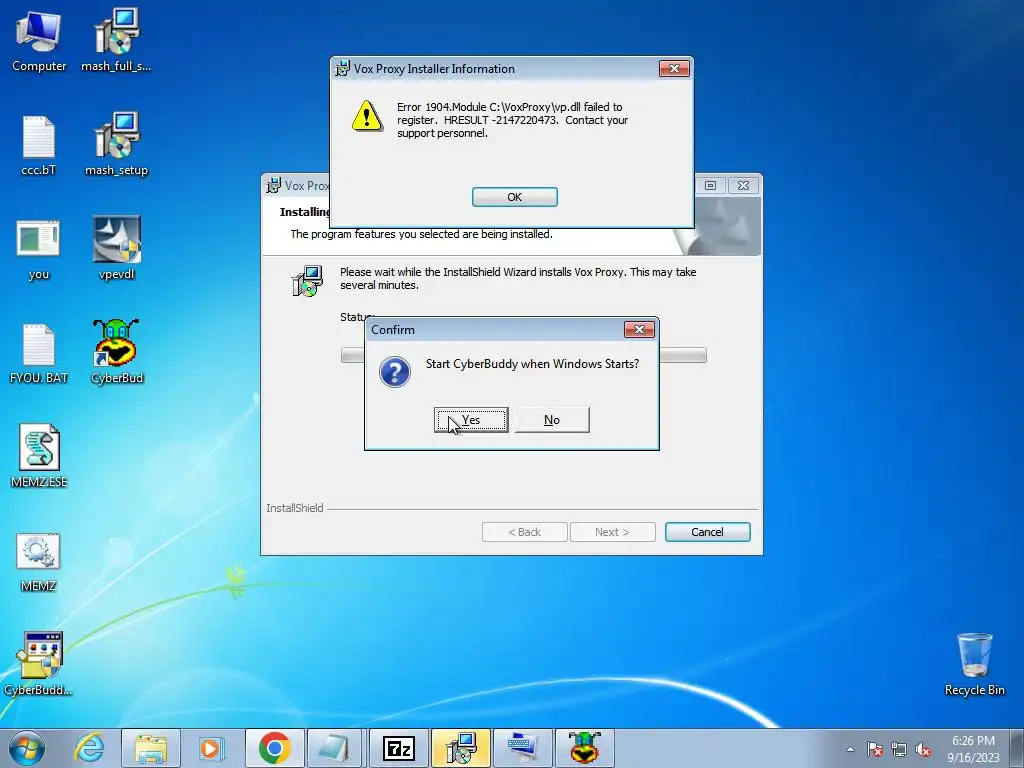Launch Internet Explorer from the taskbar

[89, 748]
